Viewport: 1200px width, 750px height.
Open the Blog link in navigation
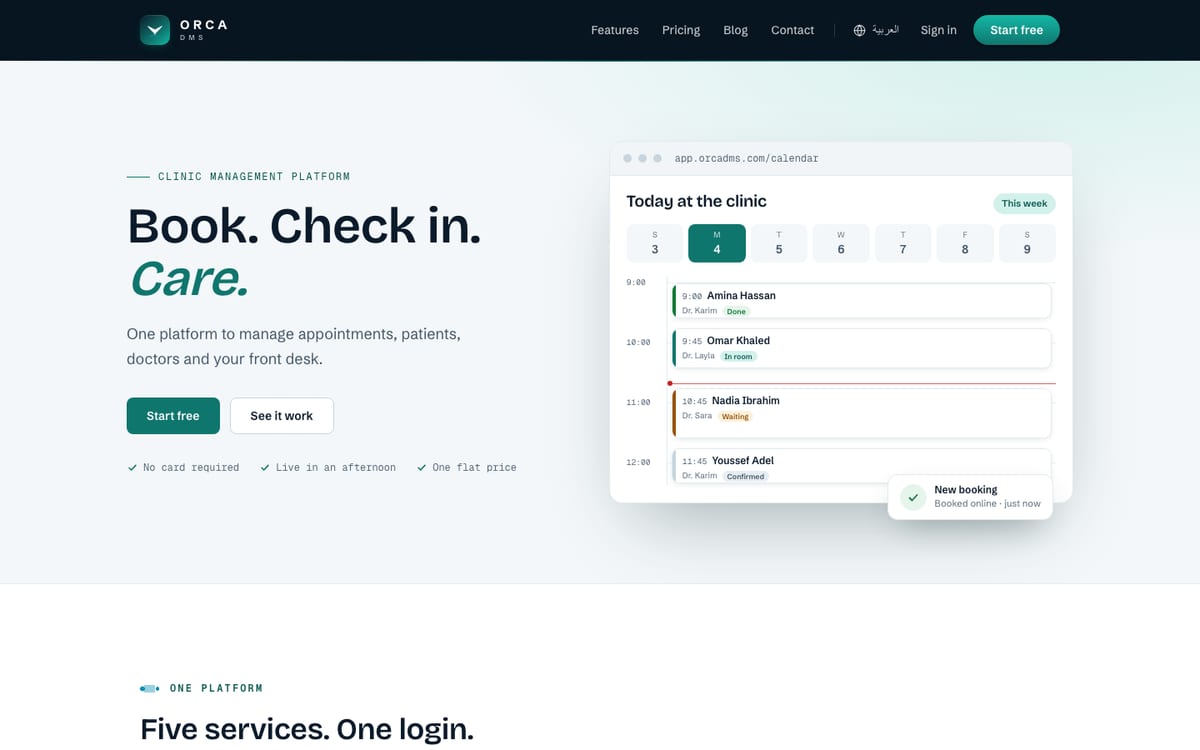(736, 30)
